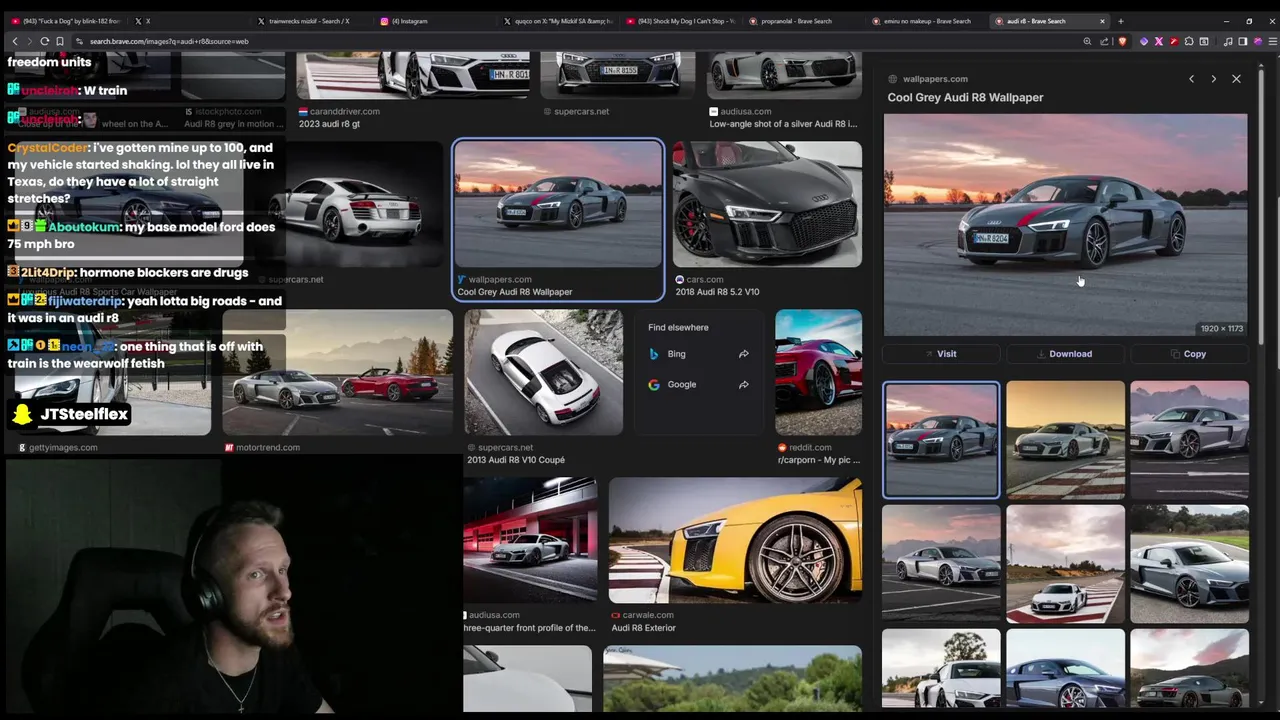The width and height of the screenshot is (1280, 720).
Task: Click the 'Cool Grey Audi R8 Wallpaper' panel title
Action: [965, 97]
